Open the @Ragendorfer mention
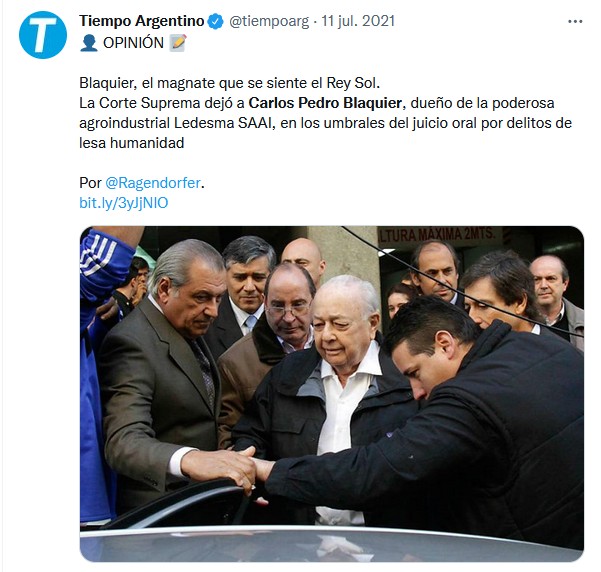The width and height of the screenshot is (601, 572). pos(153,183)
